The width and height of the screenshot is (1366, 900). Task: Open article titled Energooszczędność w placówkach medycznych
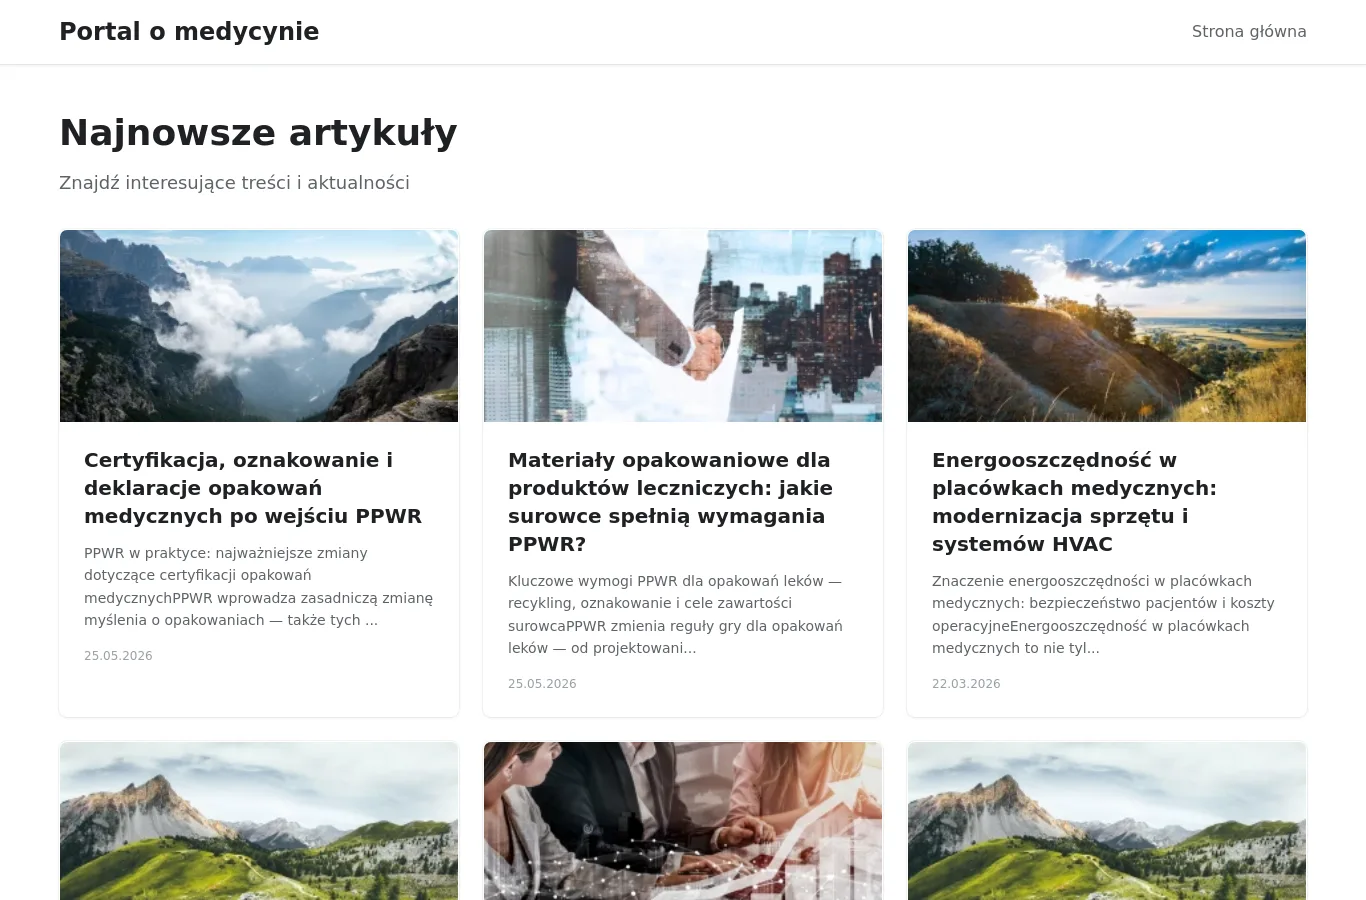click(x=1074, y=502)
